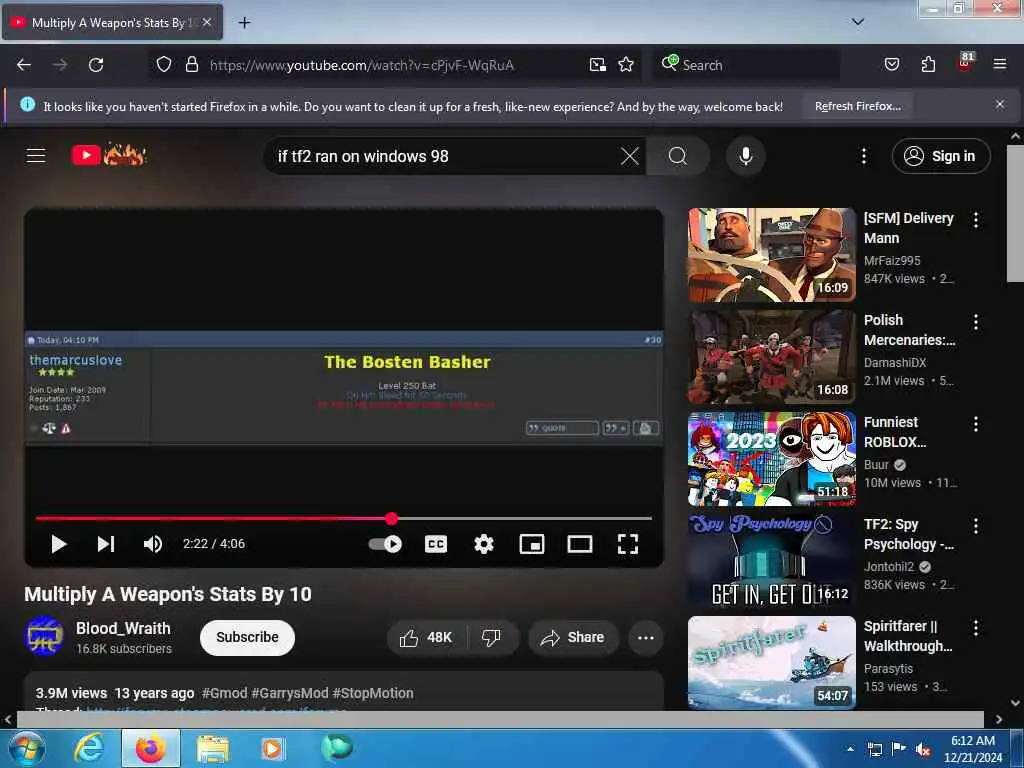Screen dimensions: 1024x768
Task: Go to YouTube home logo
Action: (x=109, y=155)
